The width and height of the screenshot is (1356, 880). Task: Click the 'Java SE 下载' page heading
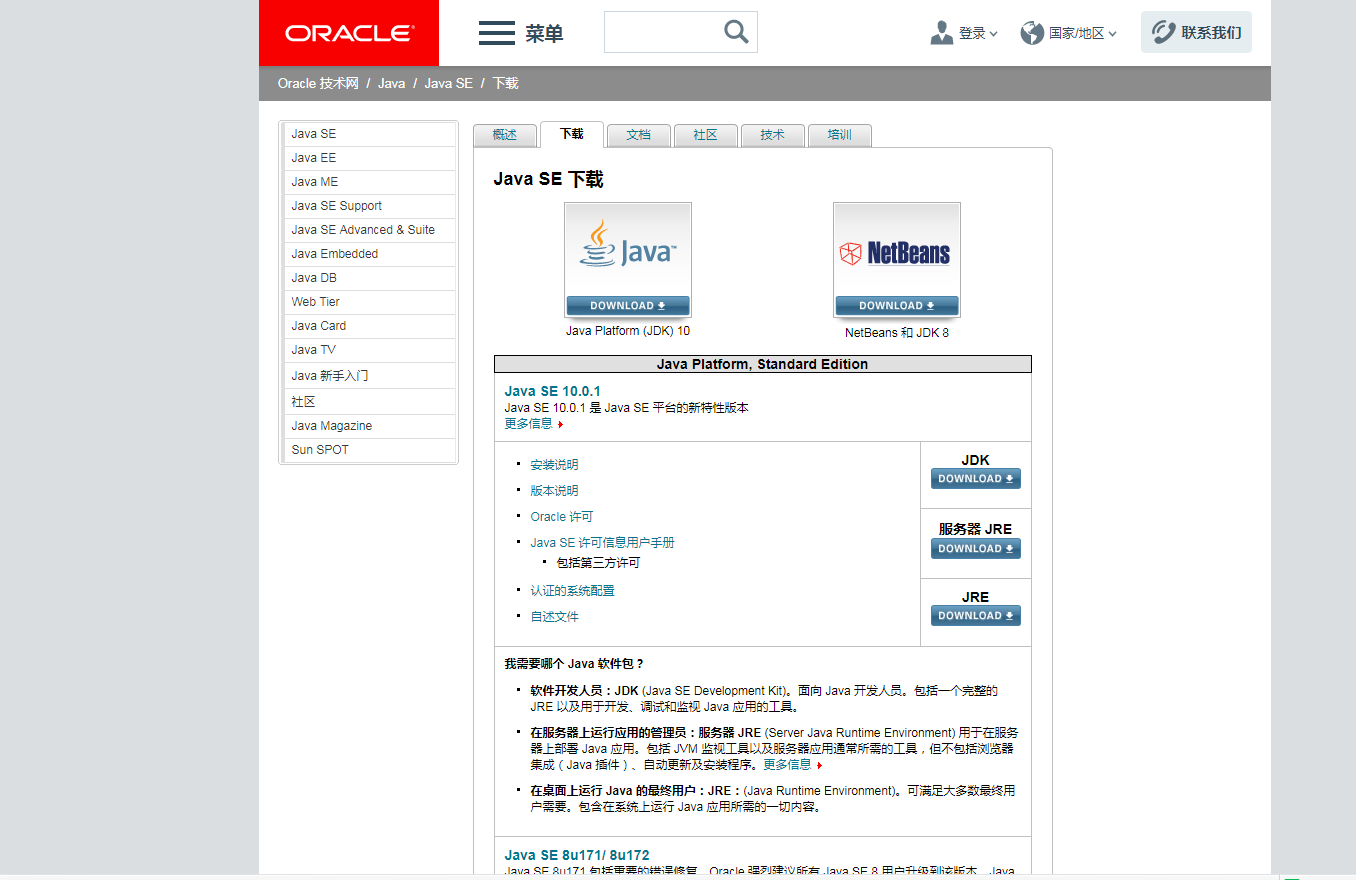(548, 180)
